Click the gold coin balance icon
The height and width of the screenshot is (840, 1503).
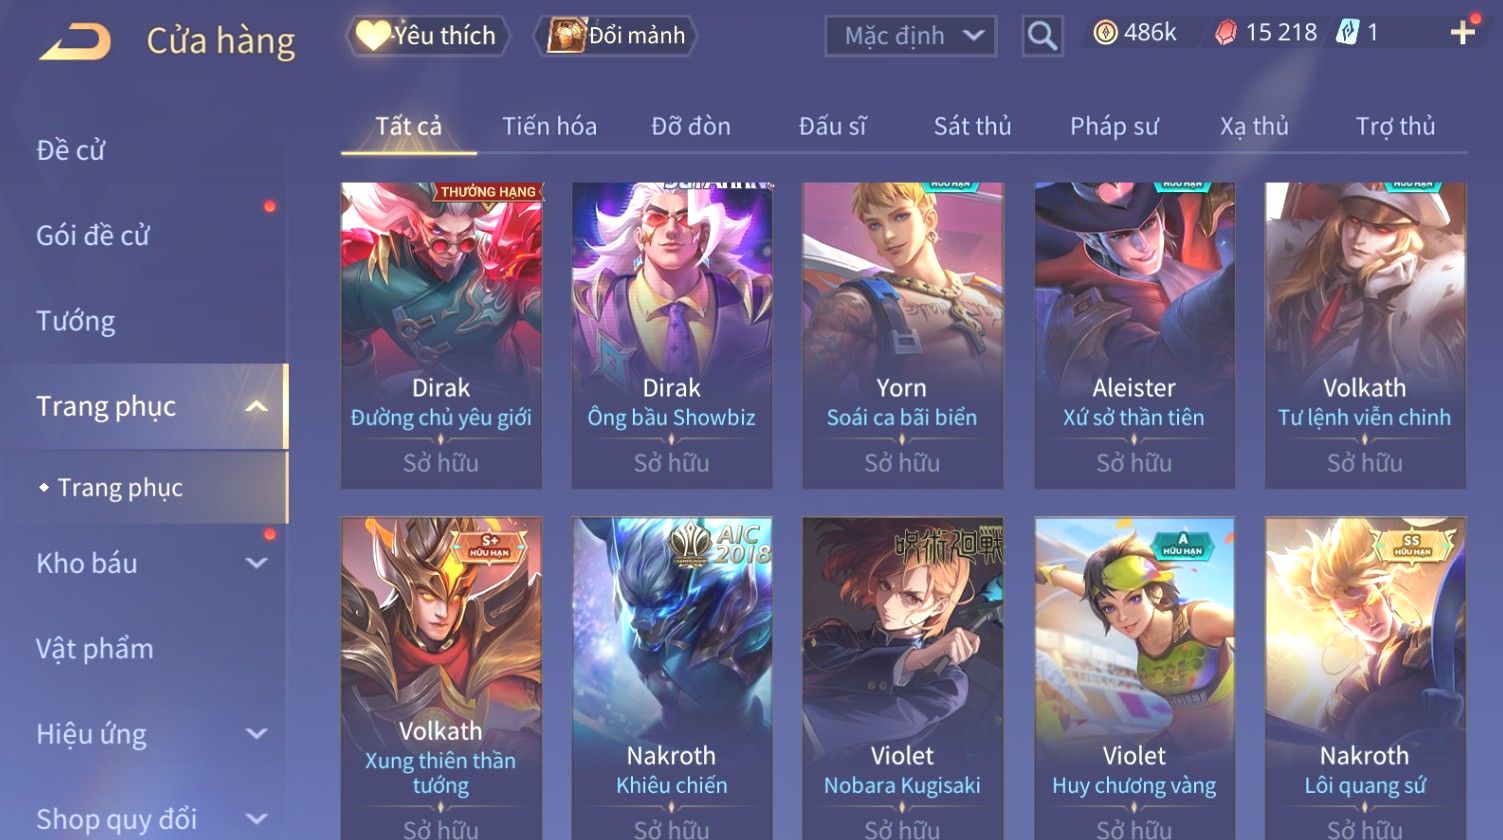coord(1105,33)
